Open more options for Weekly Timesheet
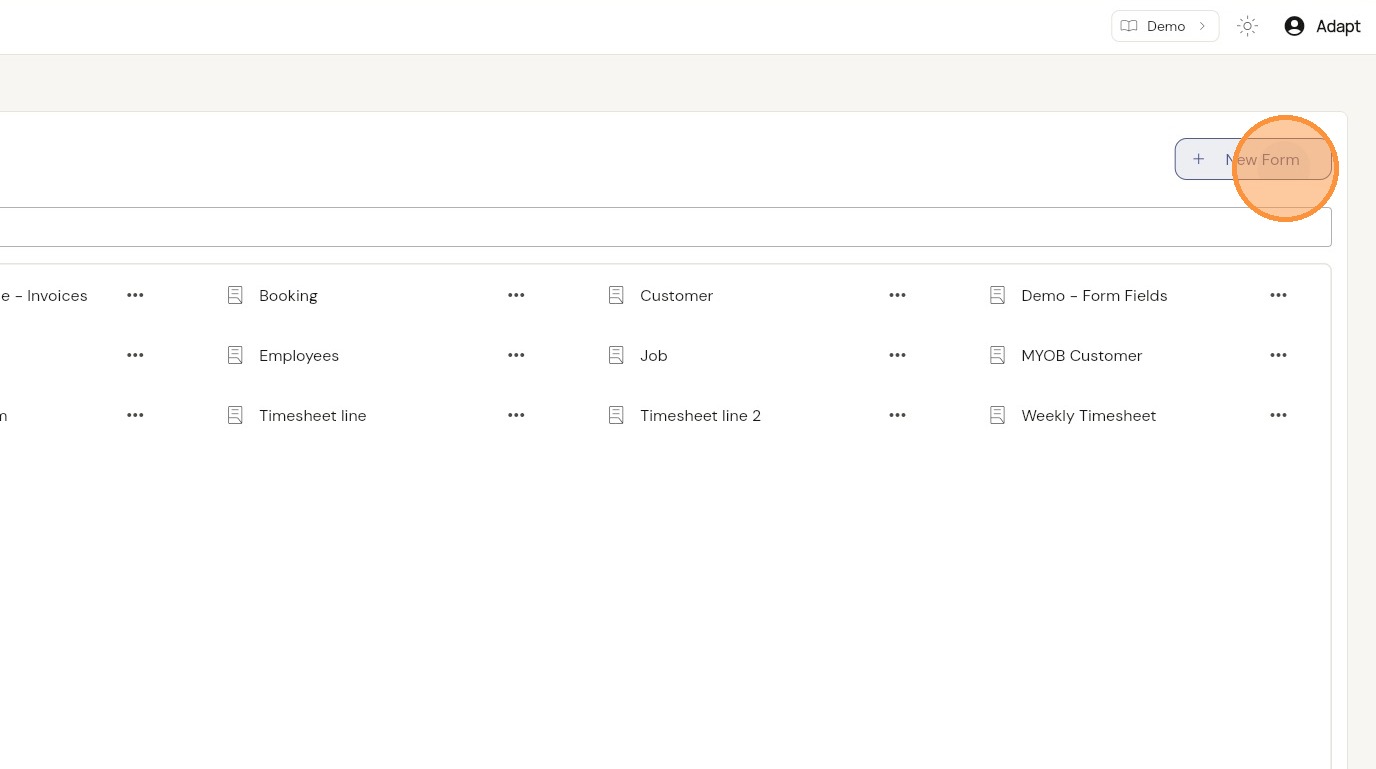 click(1278, 415)
